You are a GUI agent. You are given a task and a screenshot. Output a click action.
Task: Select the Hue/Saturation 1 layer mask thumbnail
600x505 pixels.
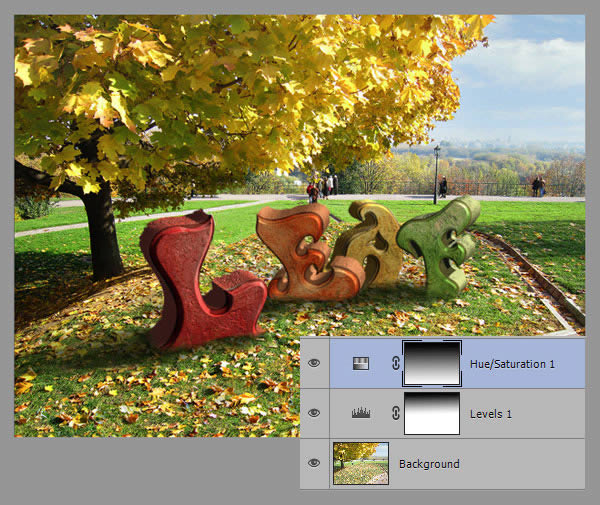coord(431,364)
